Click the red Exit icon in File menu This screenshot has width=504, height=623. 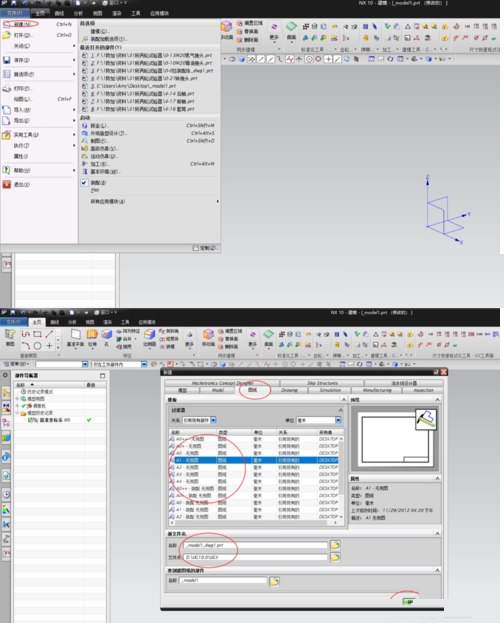click(6, 184)
